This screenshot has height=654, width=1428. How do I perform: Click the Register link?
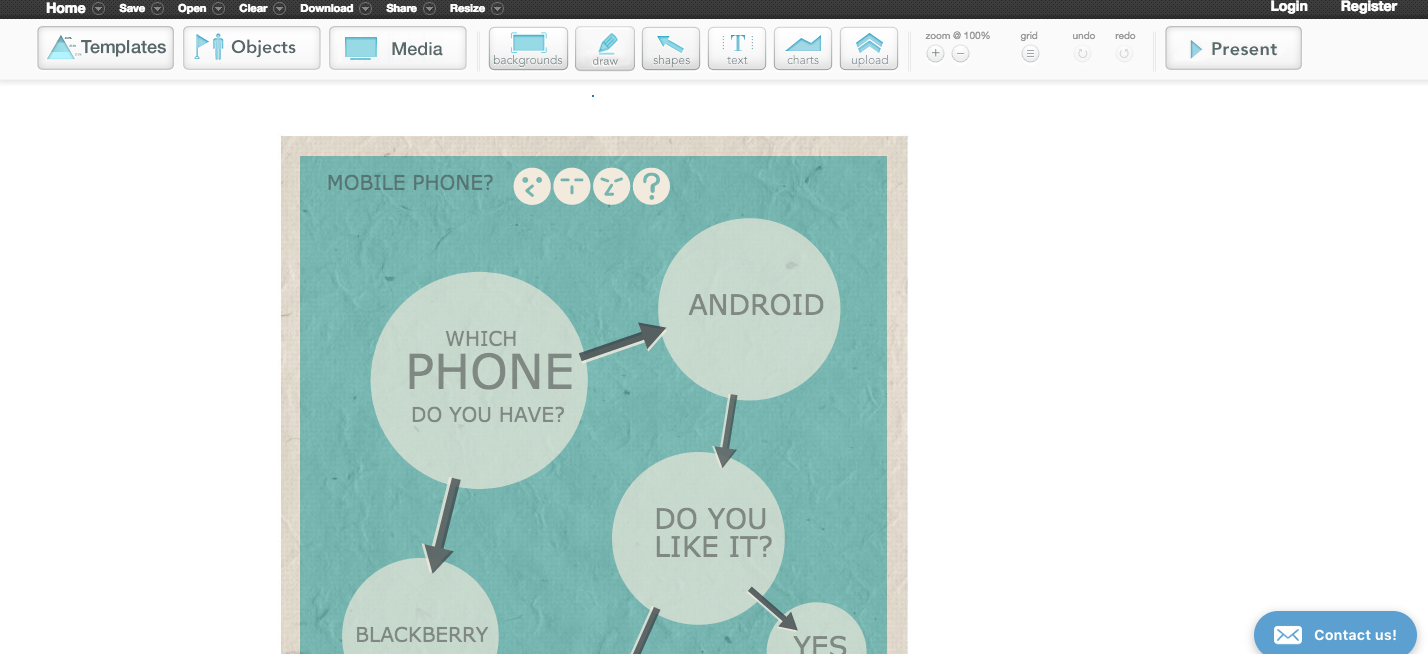tap(1369, 7)
